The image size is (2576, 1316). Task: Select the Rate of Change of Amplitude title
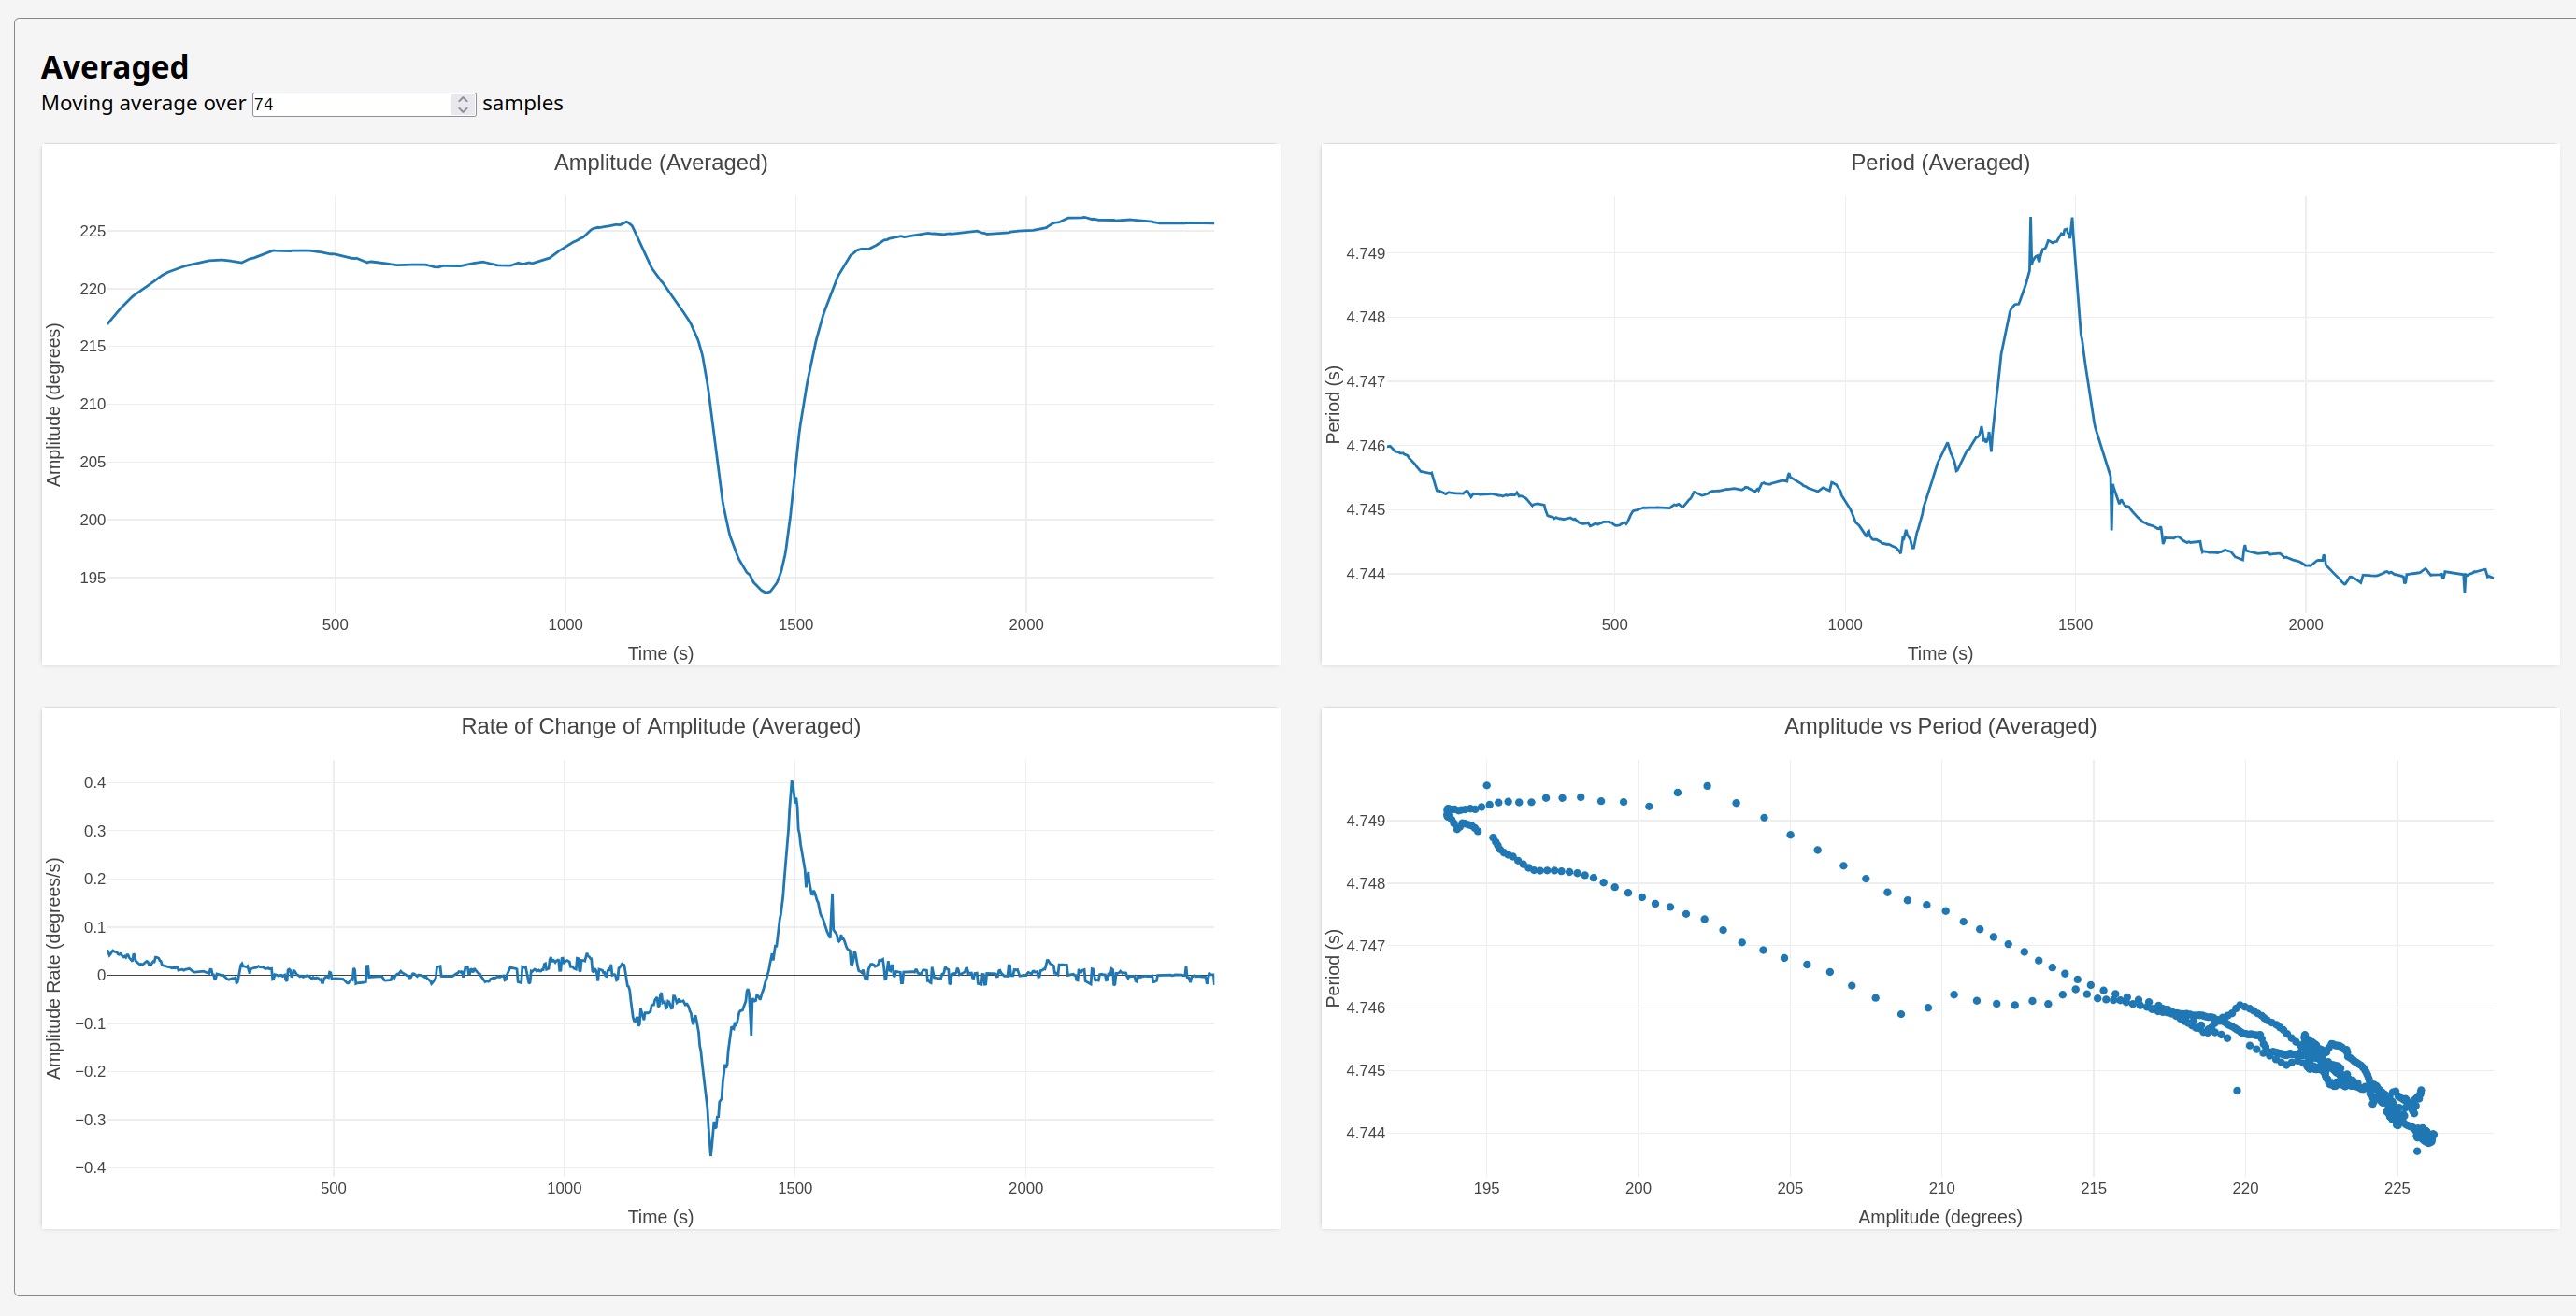pos(660,726)
